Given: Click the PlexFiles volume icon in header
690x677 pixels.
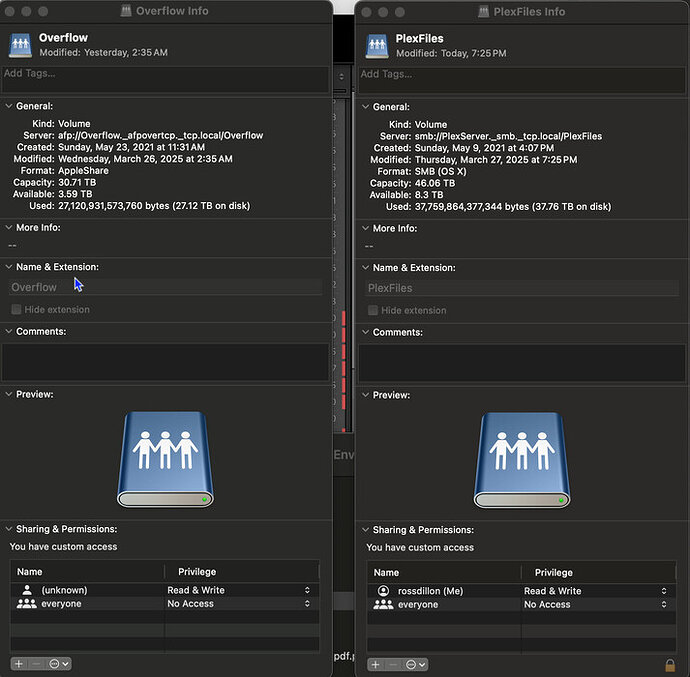Looking at the screenshot, I should point(377,46).
